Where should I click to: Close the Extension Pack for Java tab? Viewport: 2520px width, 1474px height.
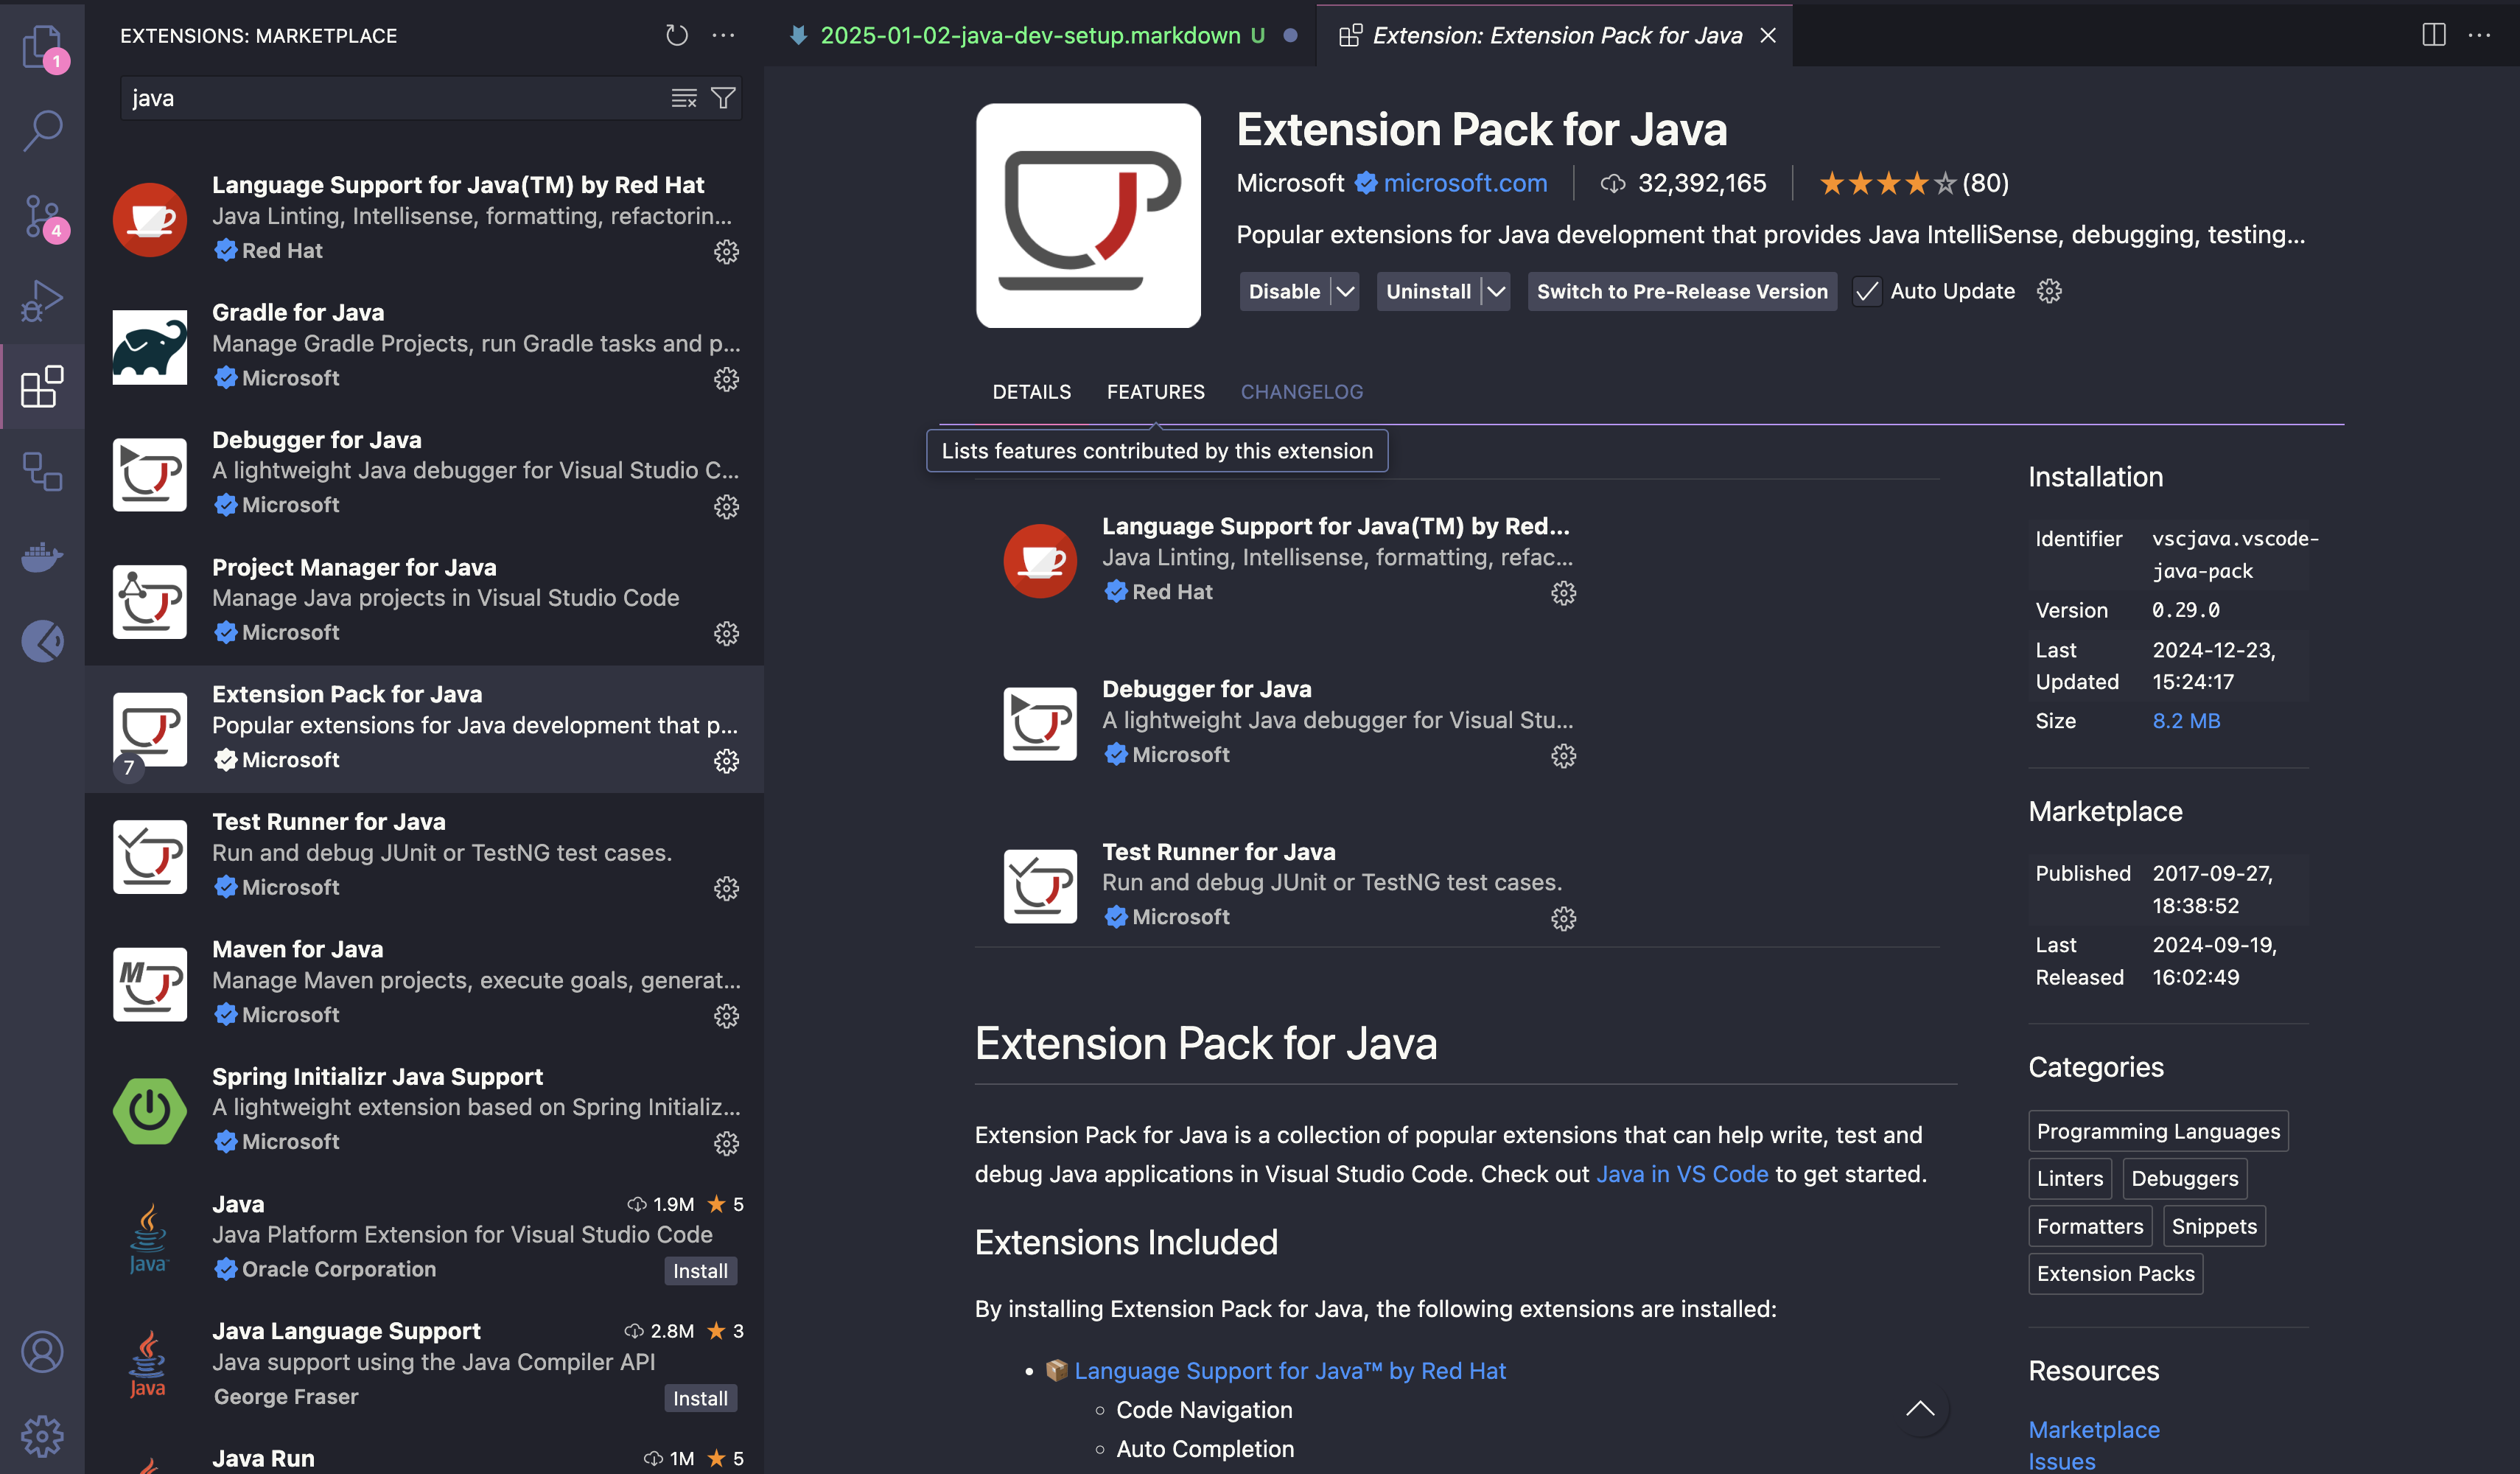click(x=1768, y=36)
